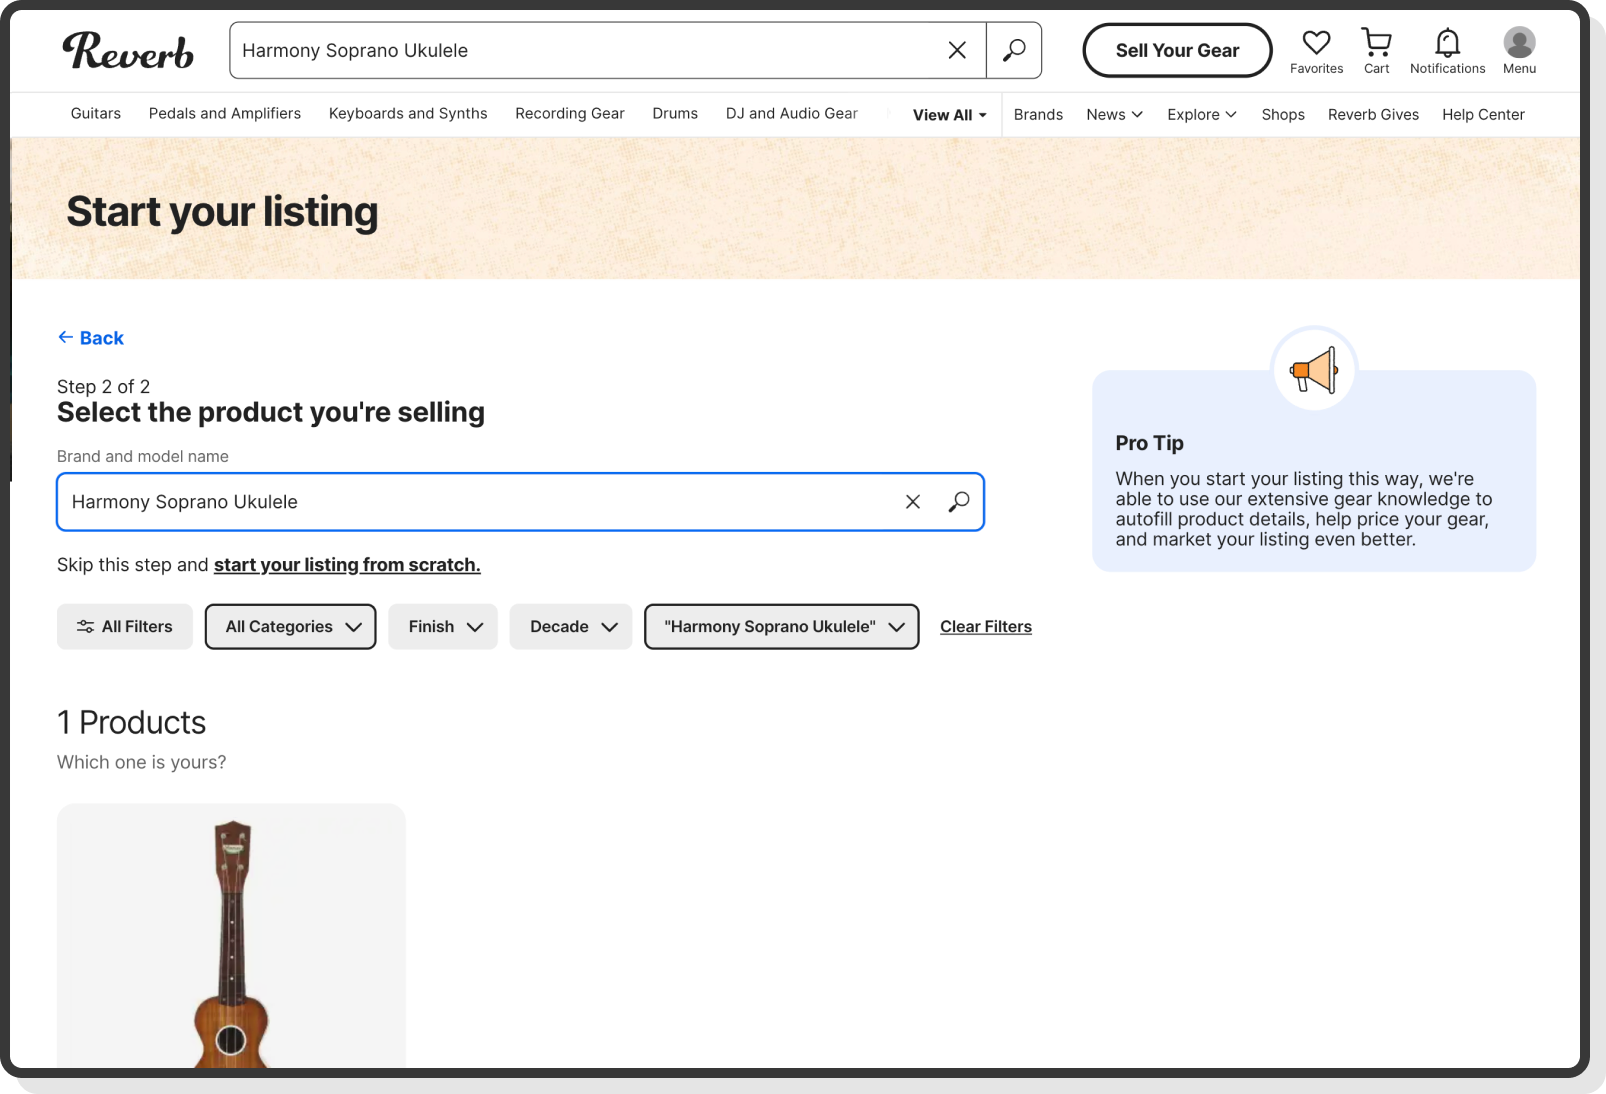Click the top search magnifier icon
This screenshot has height=1094, width=1606.
pos(1013,50)
